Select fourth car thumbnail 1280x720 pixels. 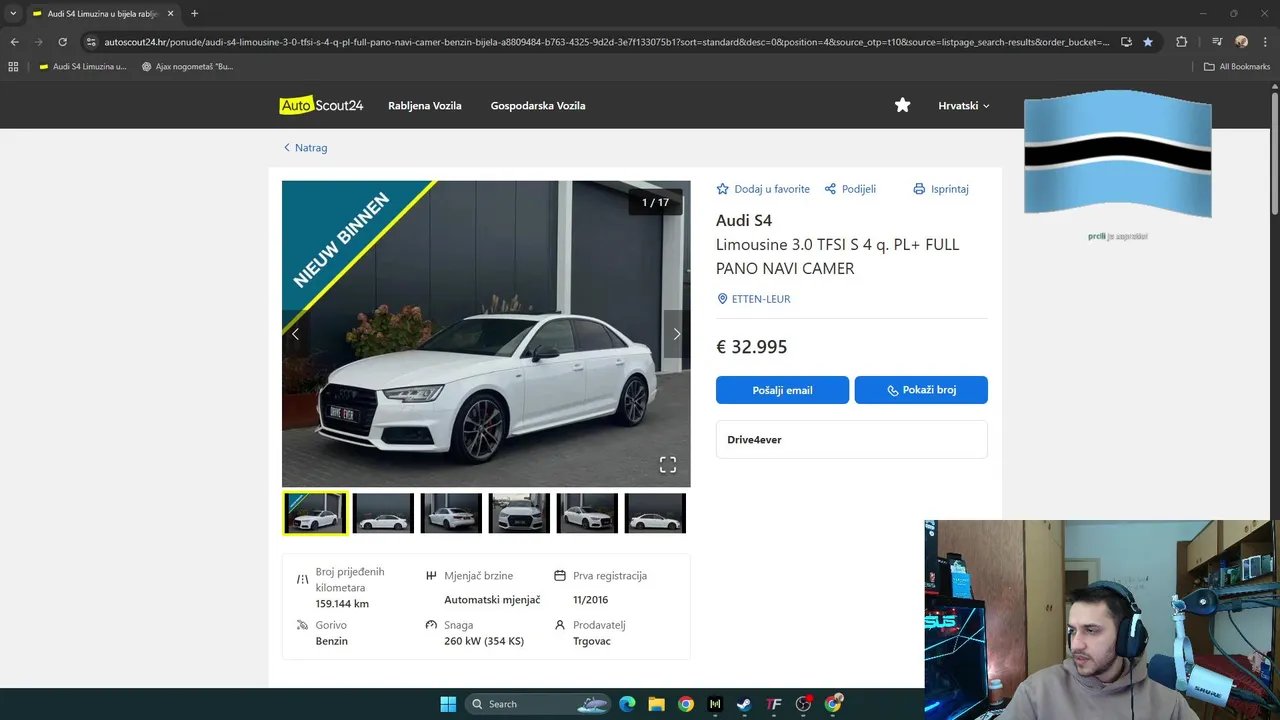pos(519,513)
